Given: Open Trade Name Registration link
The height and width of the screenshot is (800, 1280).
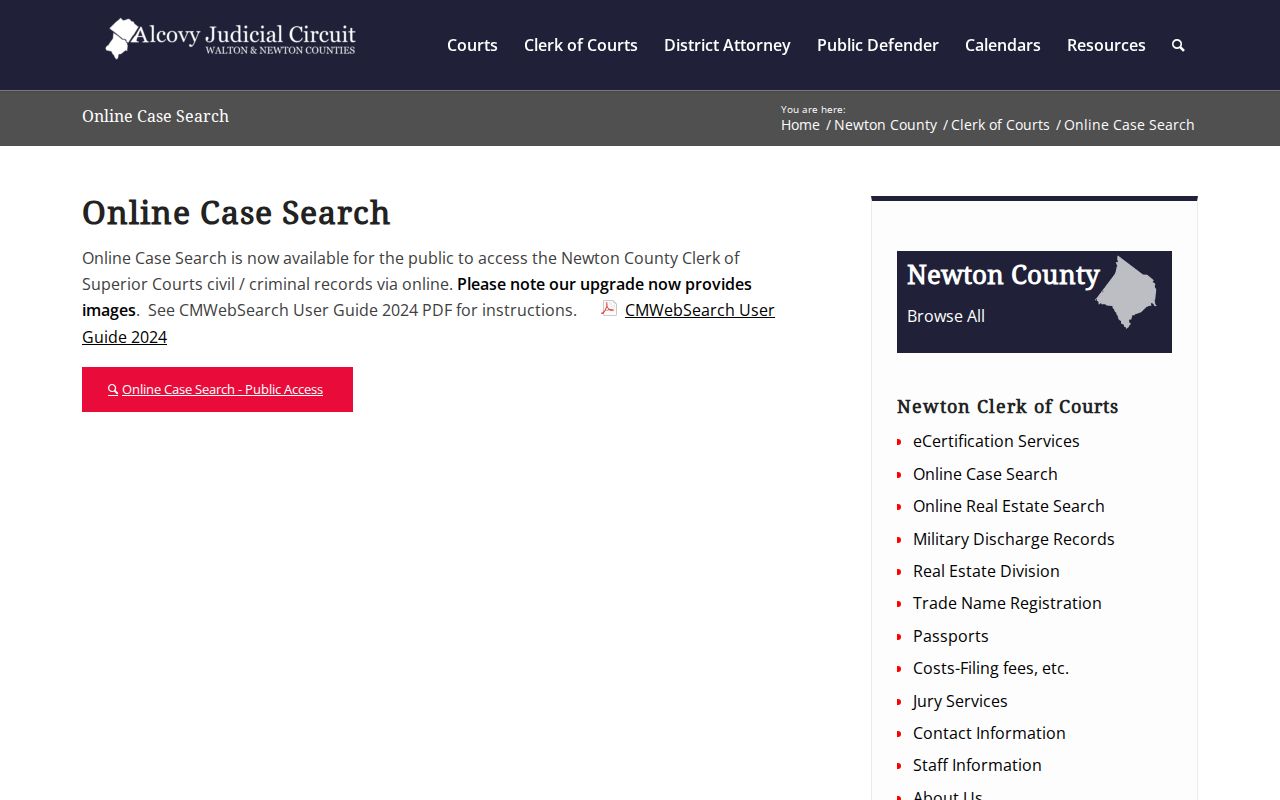Looking at the screenshot, I should (1007, 603).
